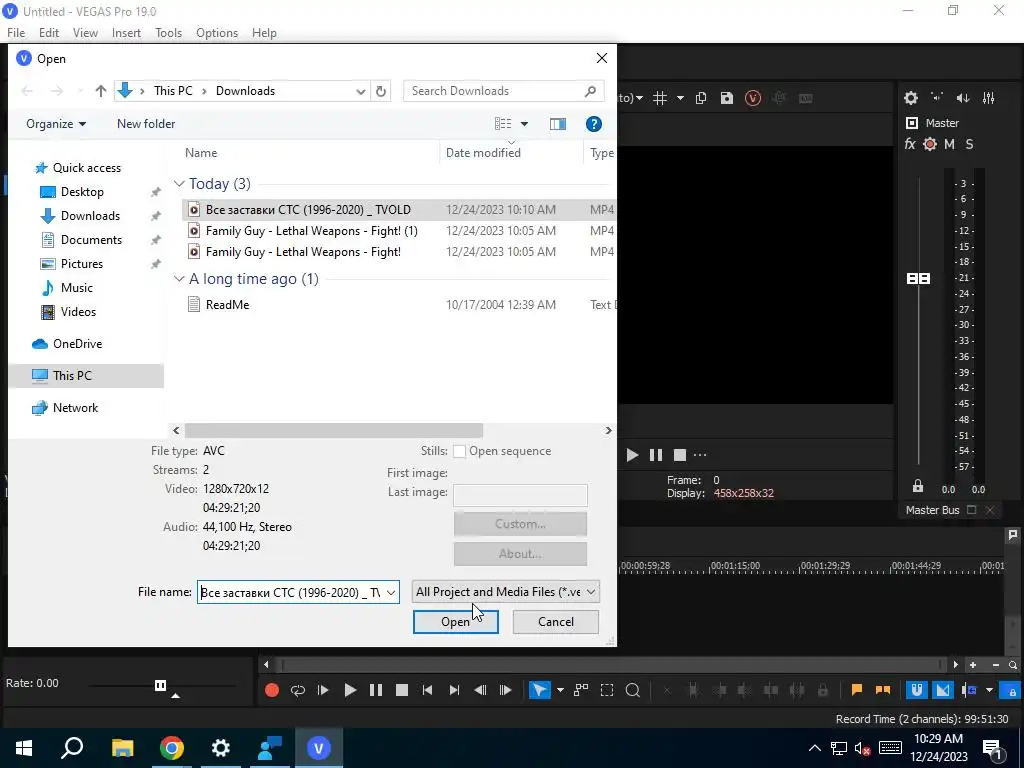1024x768 pixels.
Task: Click the Pause button in the timeline transport
Action: coord(376,690)
